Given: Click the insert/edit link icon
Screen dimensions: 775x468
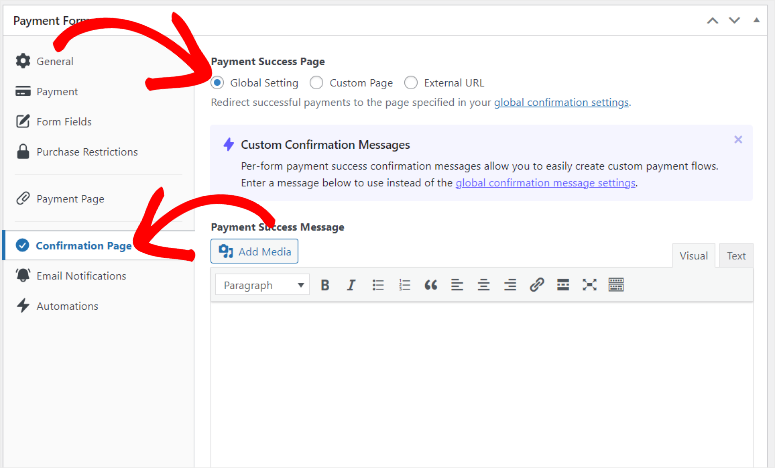Looking at the screenshot, I should tap(537, 285).
